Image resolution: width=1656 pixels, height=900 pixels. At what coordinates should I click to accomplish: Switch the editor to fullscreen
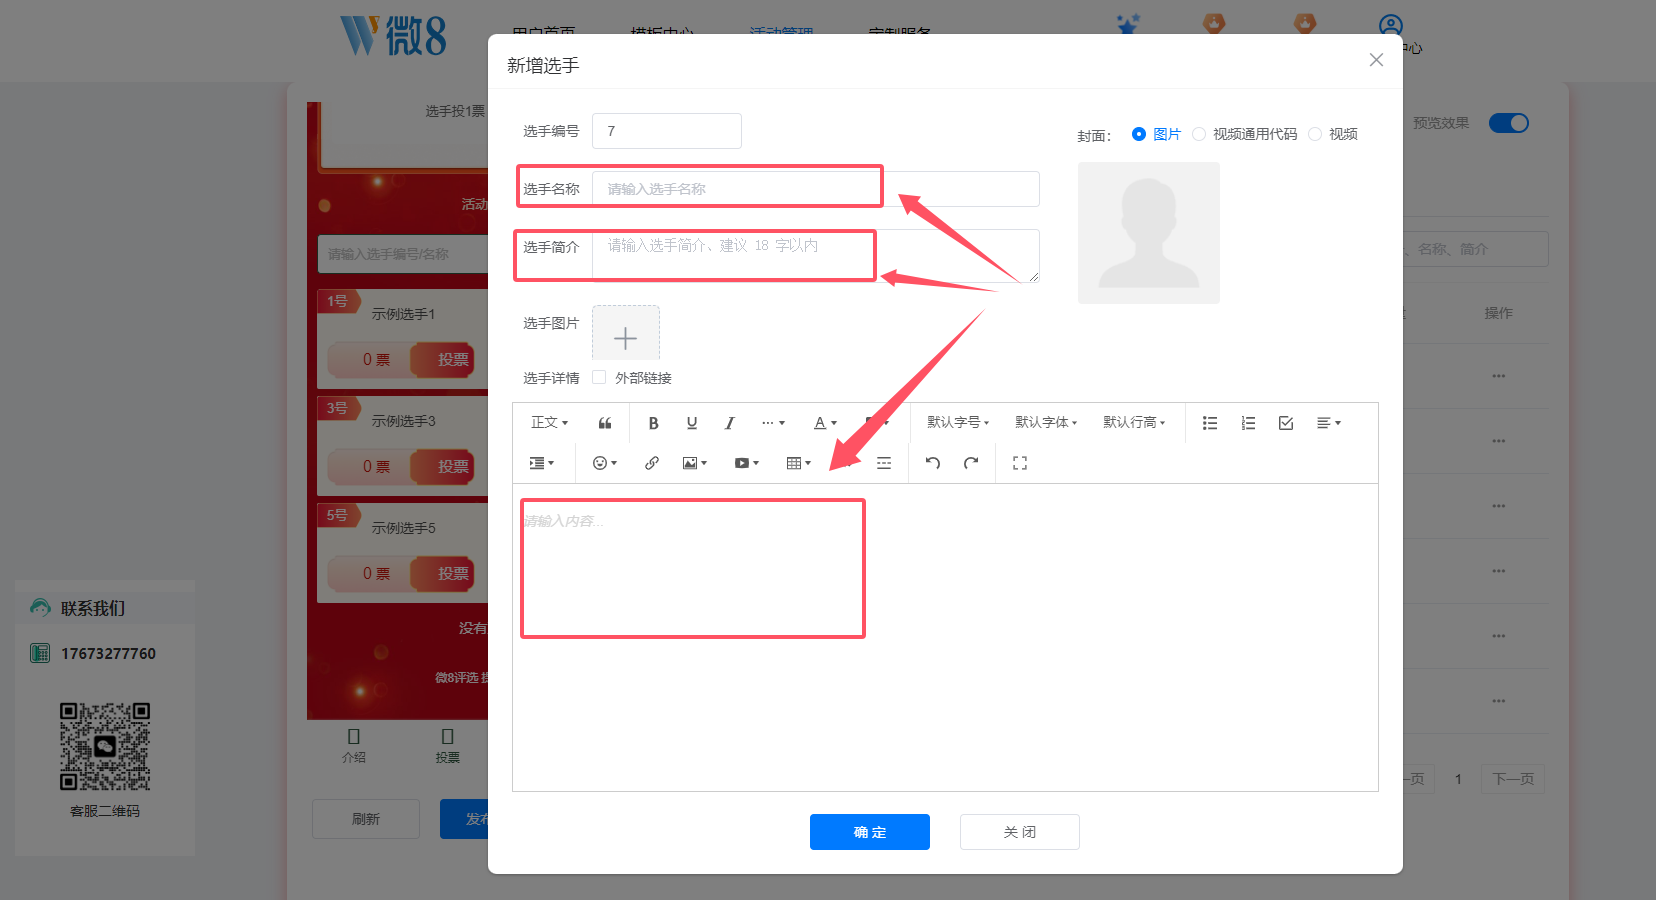1020,463
